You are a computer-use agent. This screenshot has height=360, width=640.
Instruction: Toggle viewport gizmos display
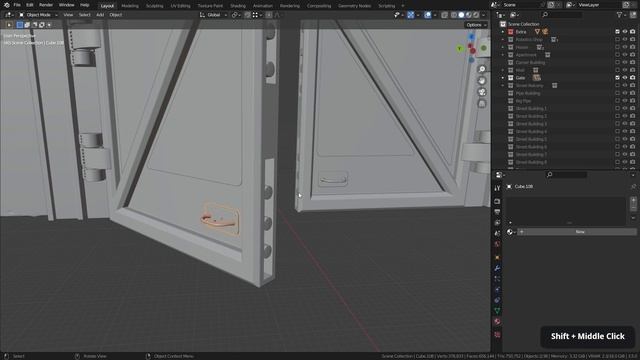point(411,15)
